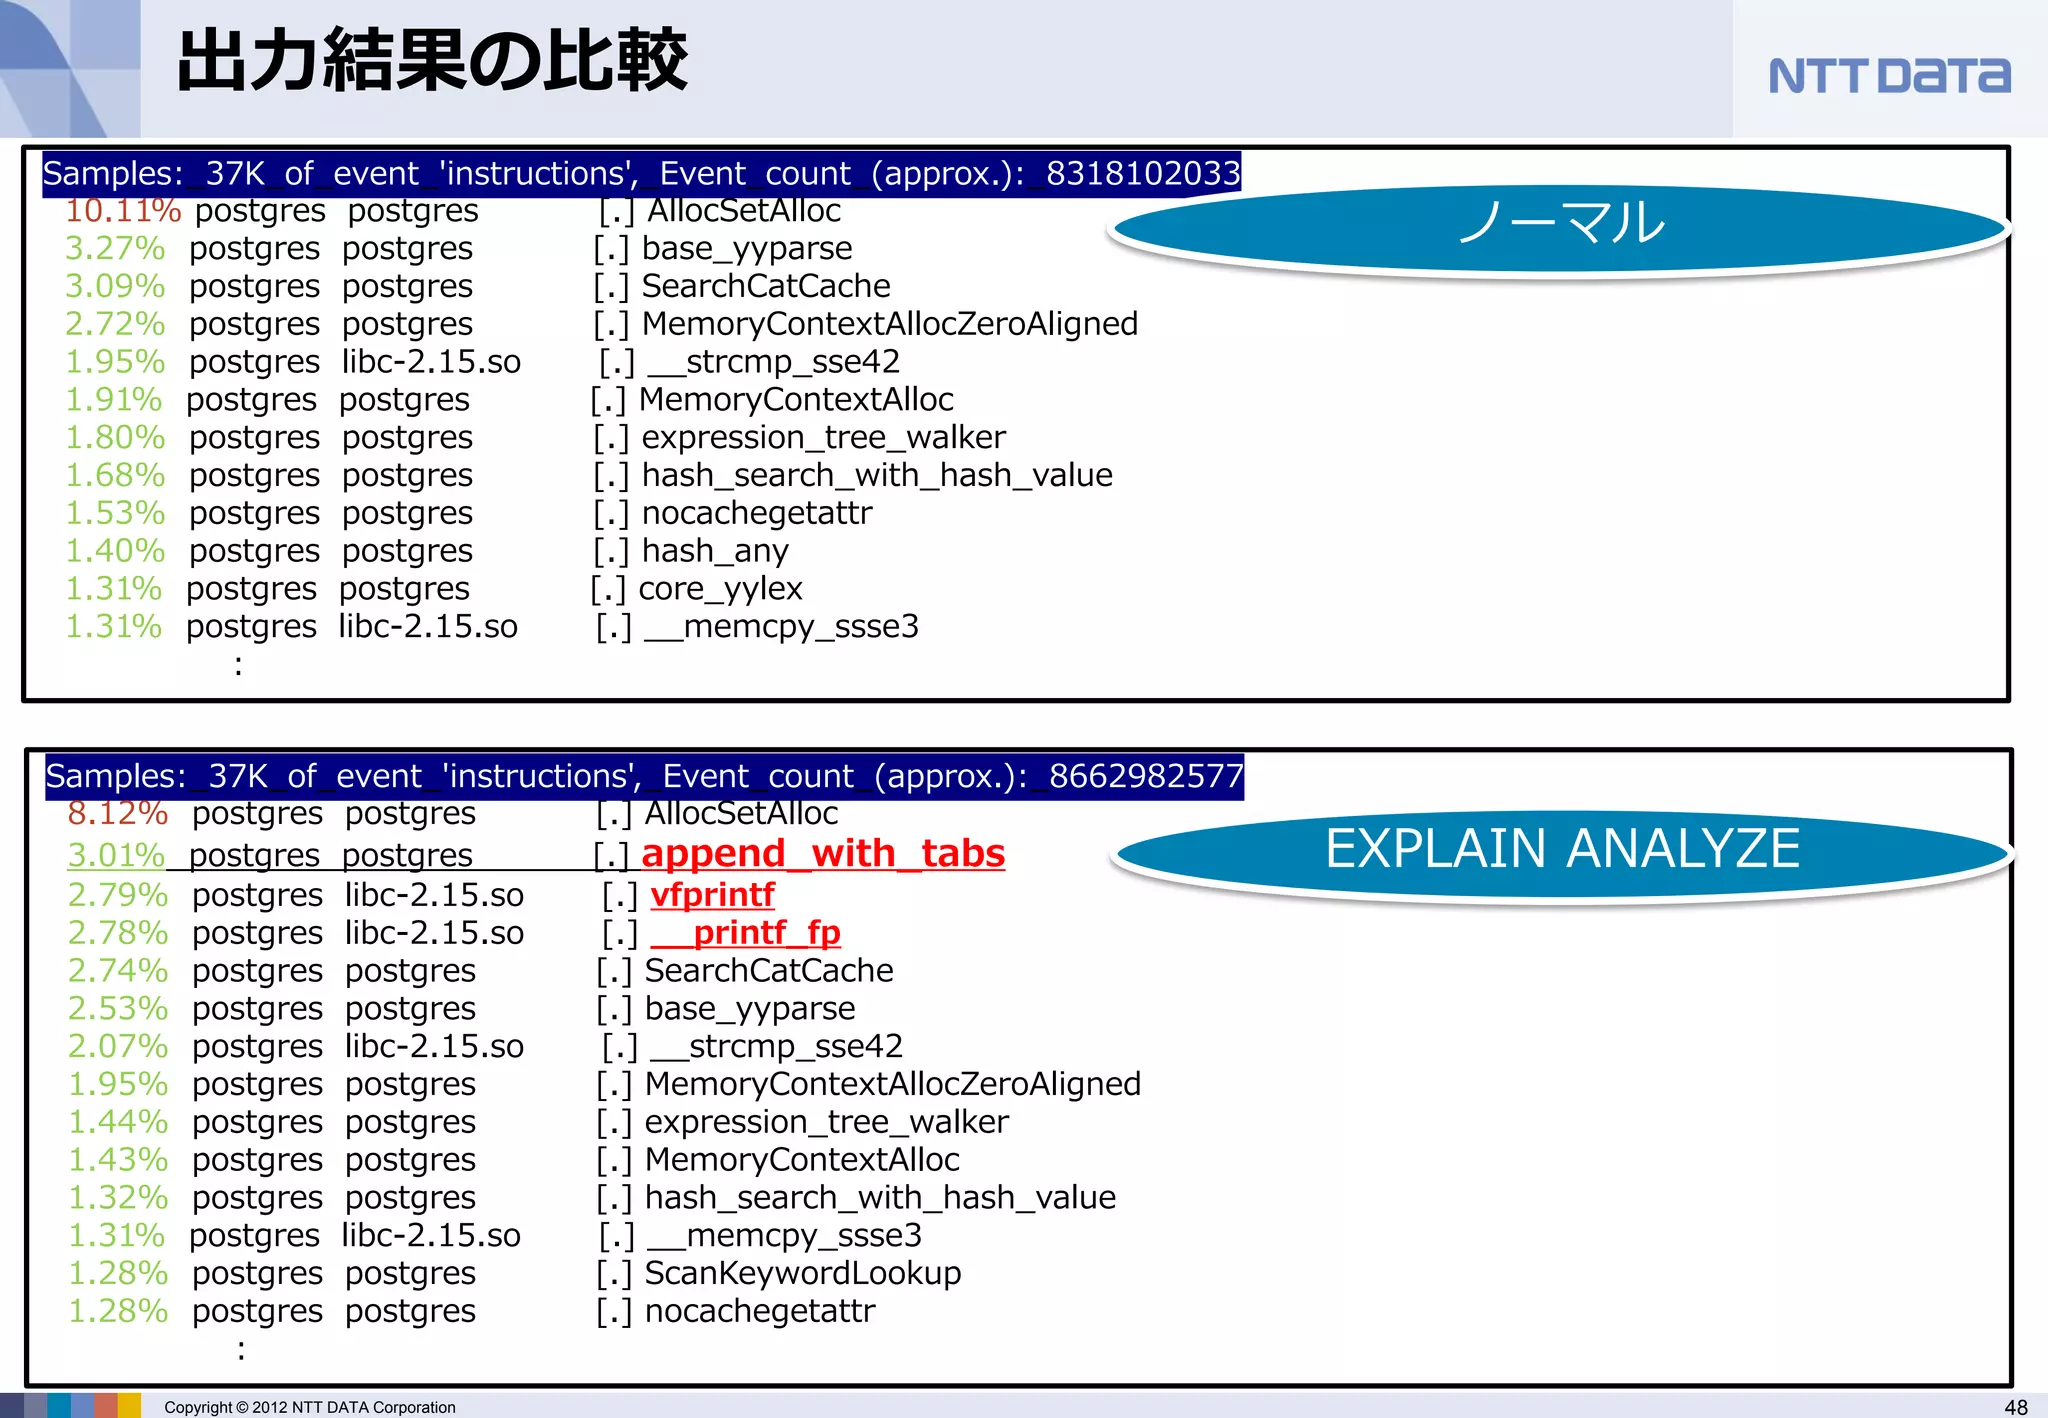Click AllocSetAlloc in the EXPLAIN ANALYZE profile
The height and width of the screenshot is (1418, 2048).
tap(741, 813)
